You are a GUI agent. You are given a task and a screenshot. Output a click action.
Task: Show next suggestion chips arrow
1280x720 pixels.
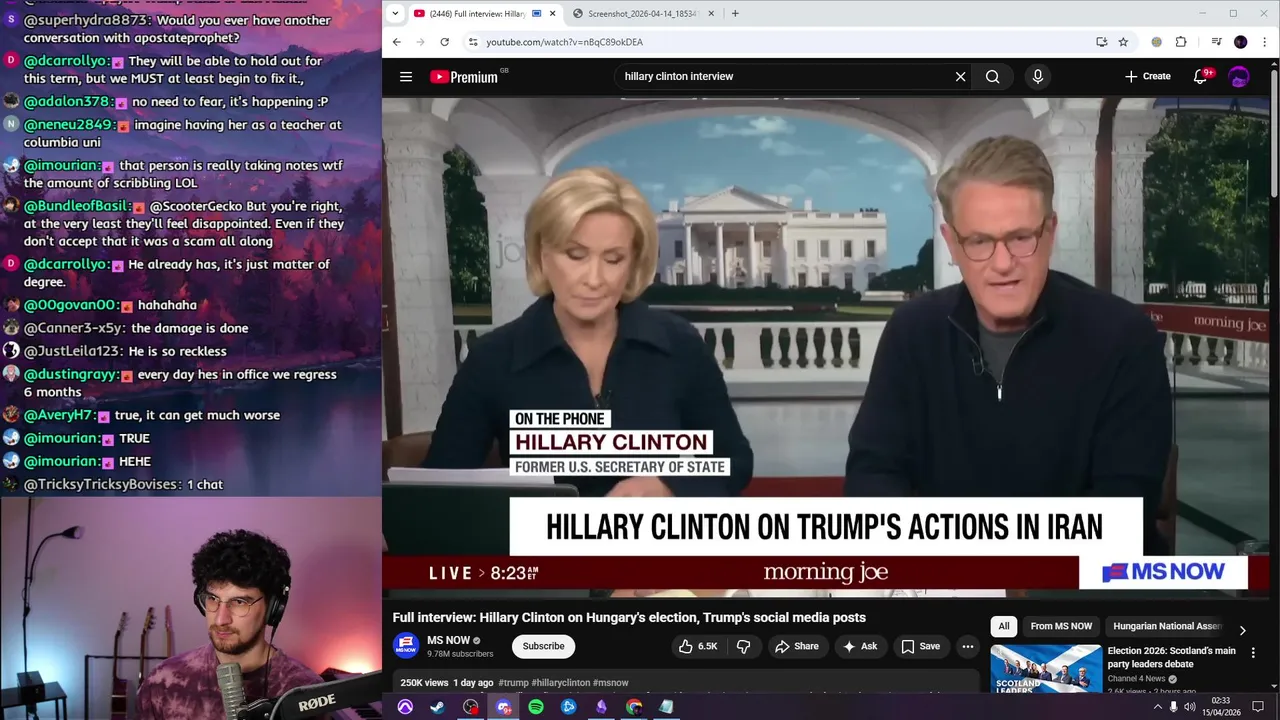[1242, 630]
